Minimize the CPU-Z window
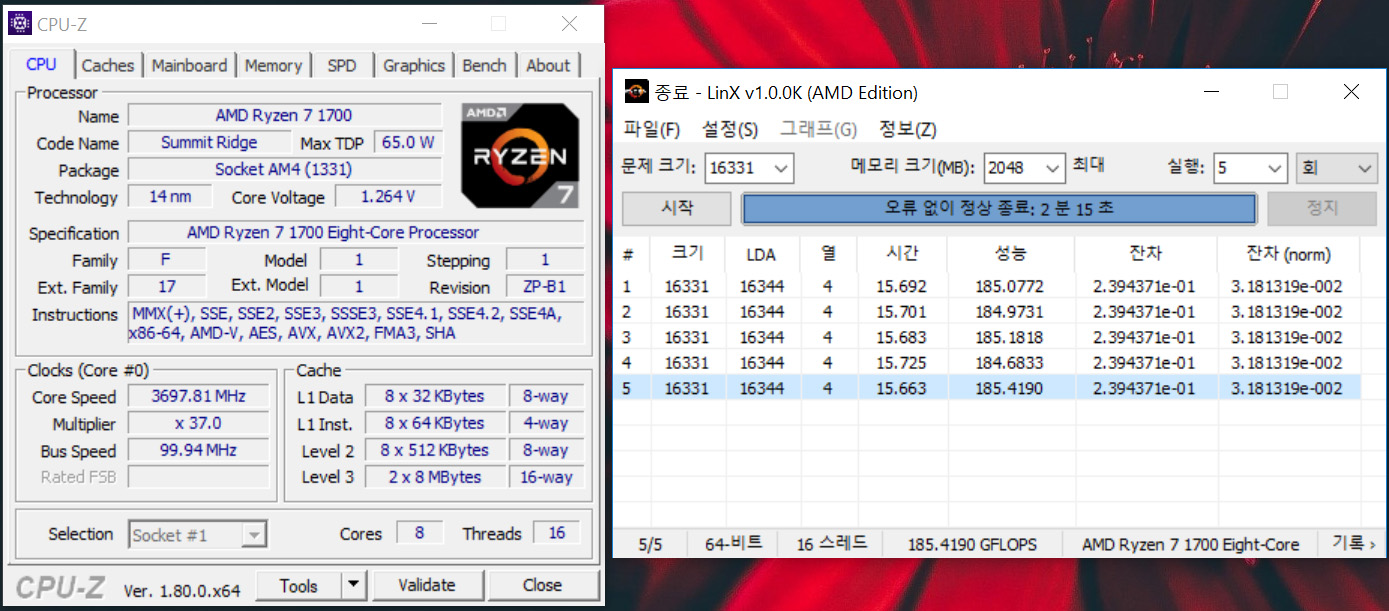 [430, 24]
